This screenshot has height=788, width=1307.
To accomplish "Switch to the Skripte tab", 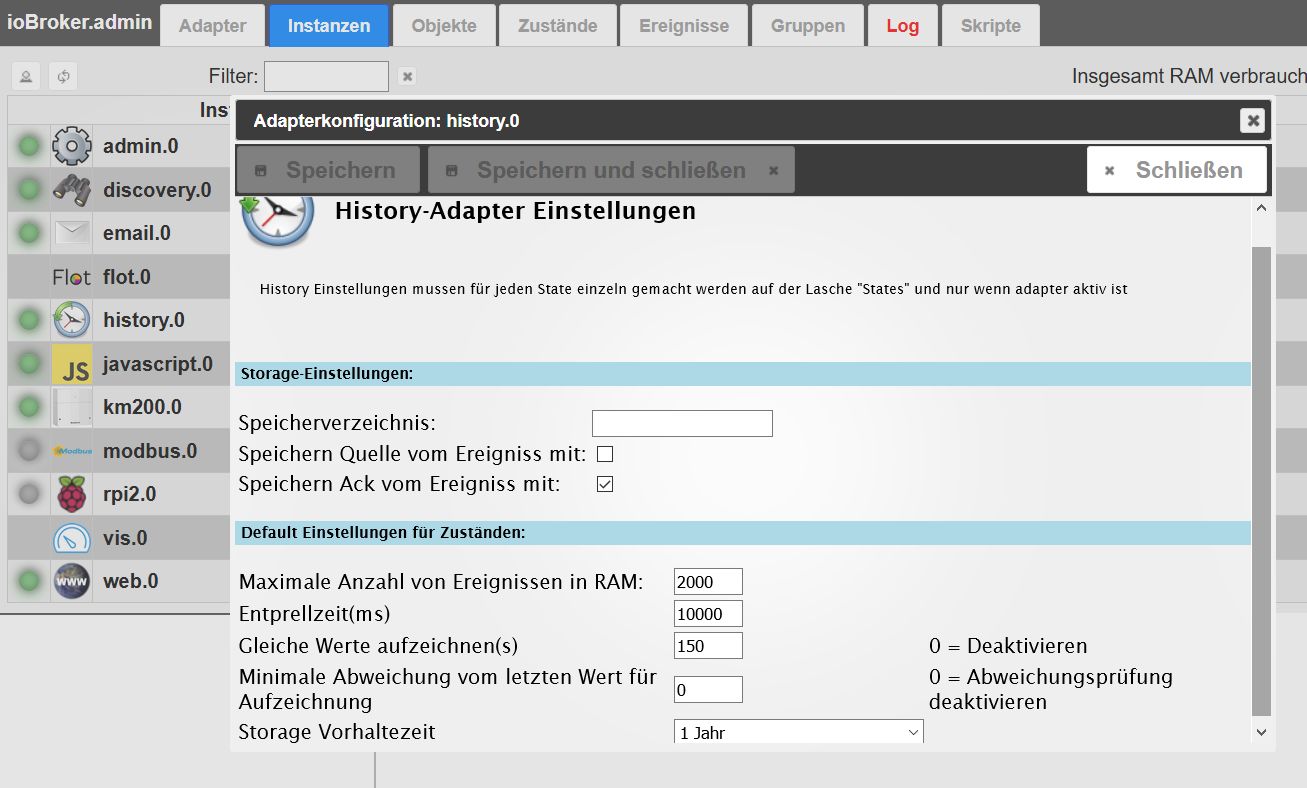I will [x=990, y=26].
